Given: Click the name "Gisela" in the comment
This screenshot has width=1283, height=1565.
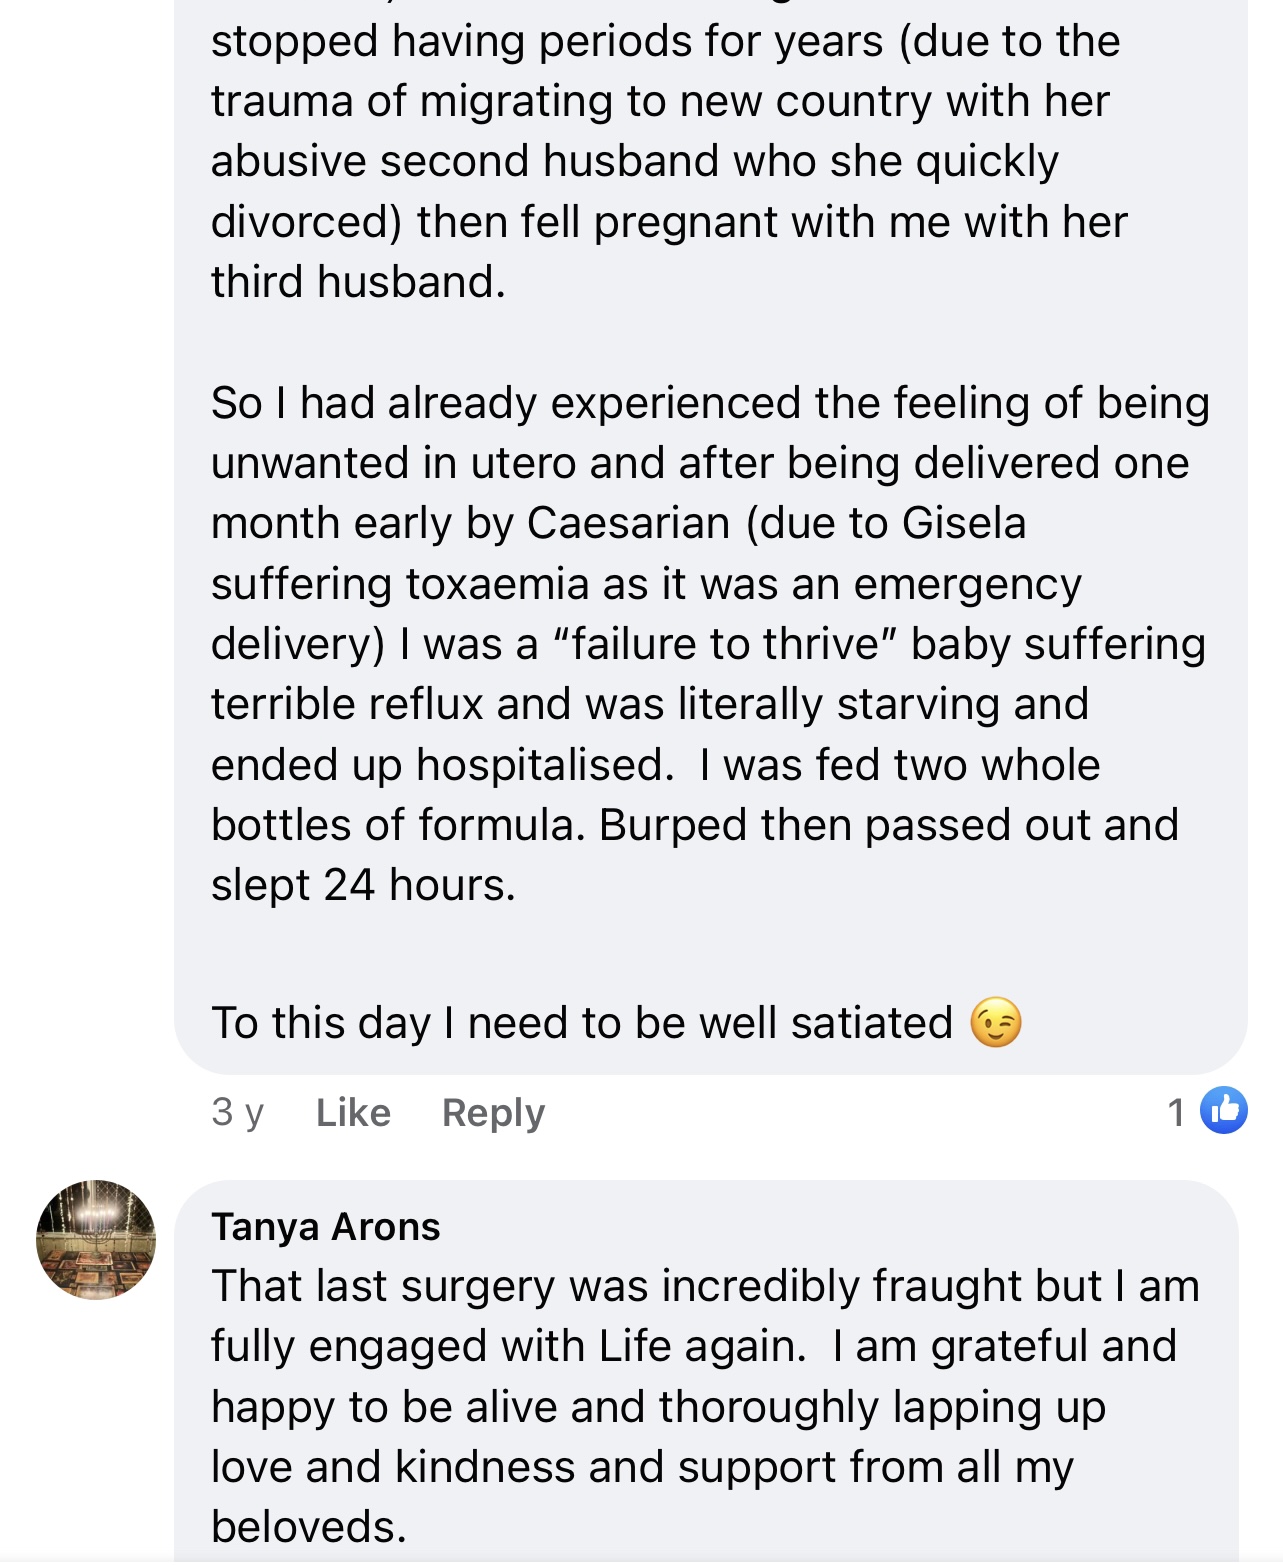Looking at the screenshot, I should (964, 523).
